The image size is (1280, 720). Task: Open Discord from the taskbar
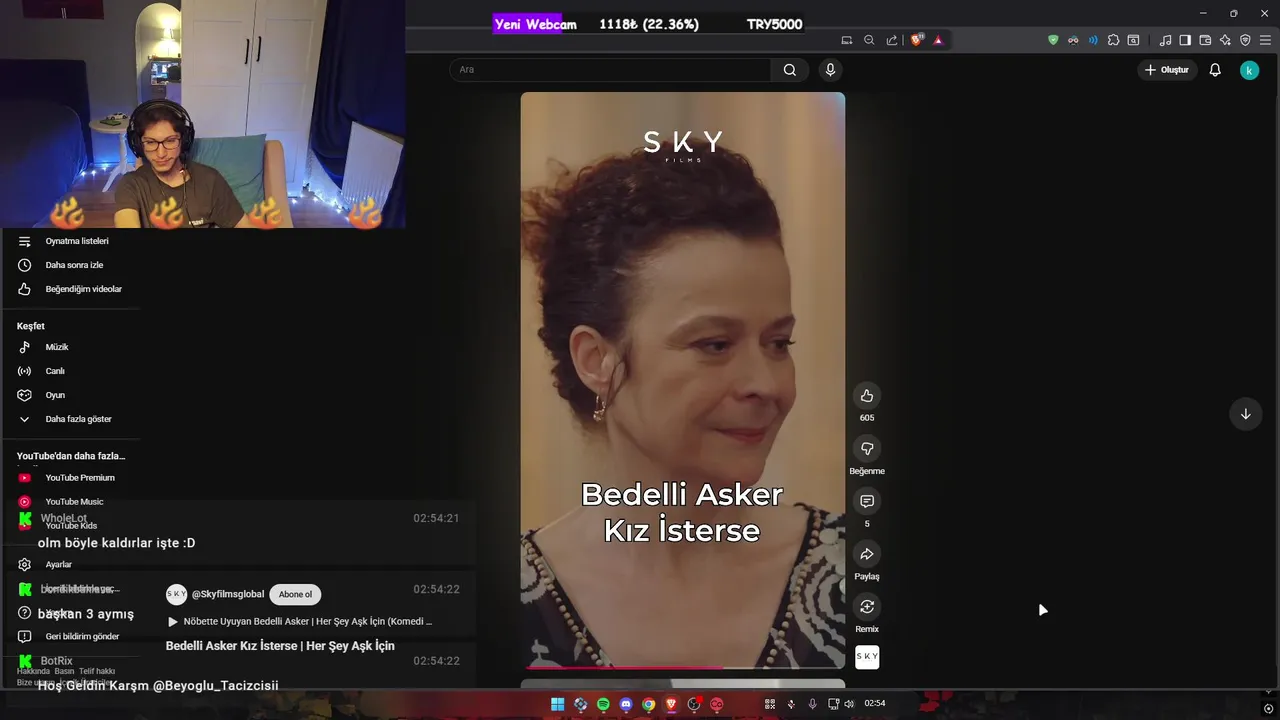point(626,704)
